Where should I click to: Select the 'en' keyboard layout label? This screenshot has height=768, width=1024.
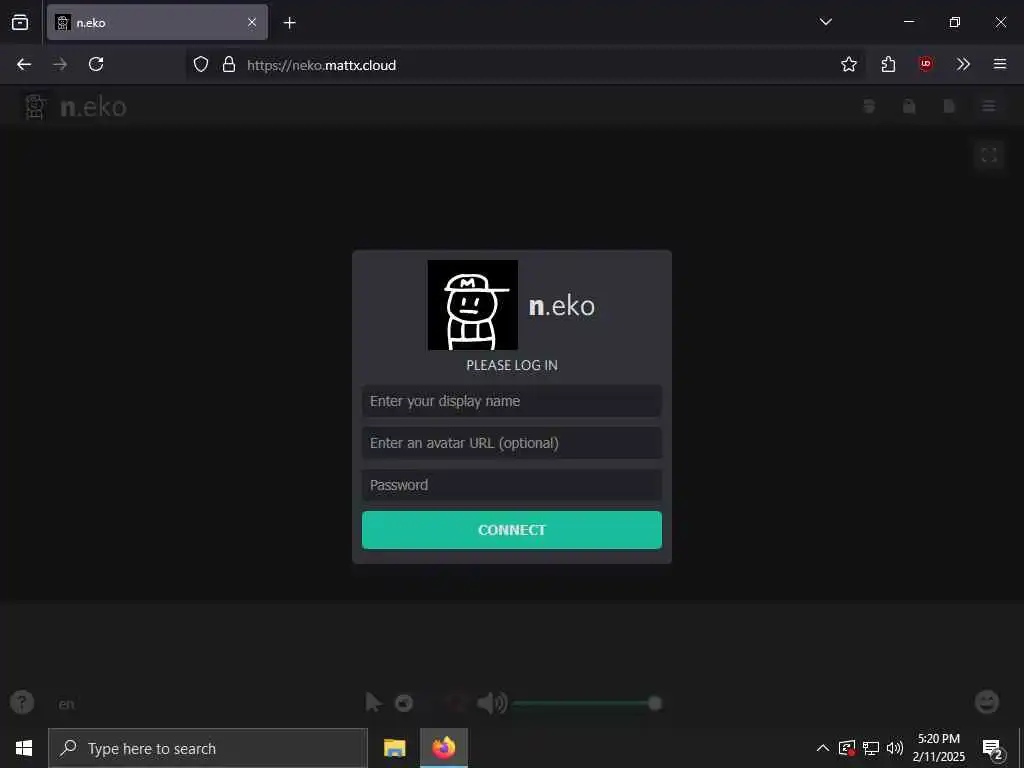(67, 704)
